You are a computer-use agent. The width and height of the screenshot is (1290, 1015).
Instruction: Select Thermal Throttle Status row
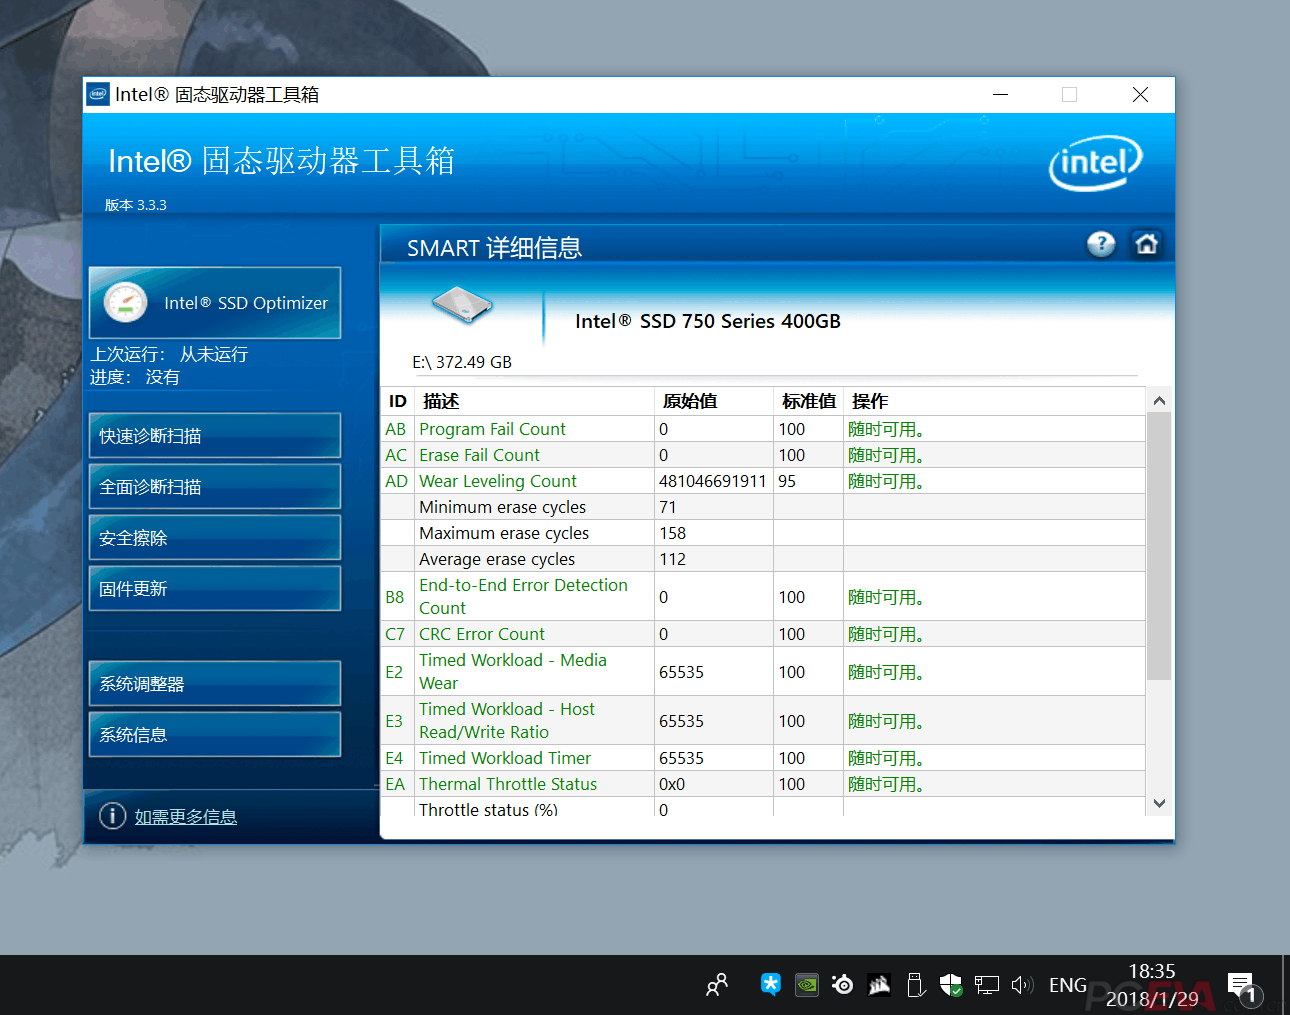point(763,784)
